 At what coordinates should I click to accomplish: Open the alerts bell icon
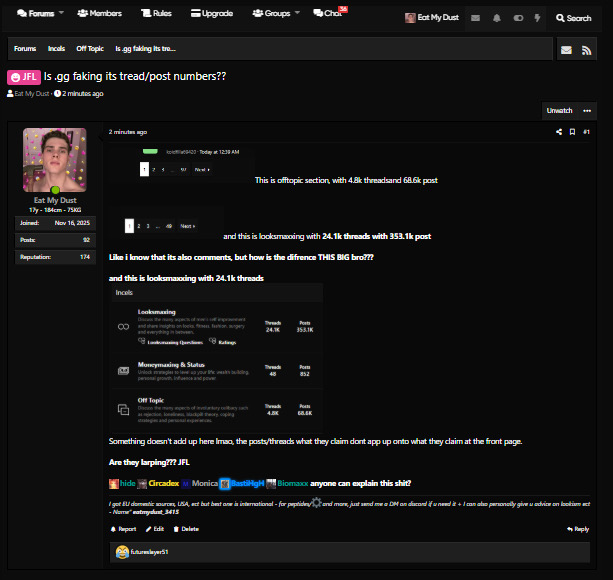(x=497, y=18)
